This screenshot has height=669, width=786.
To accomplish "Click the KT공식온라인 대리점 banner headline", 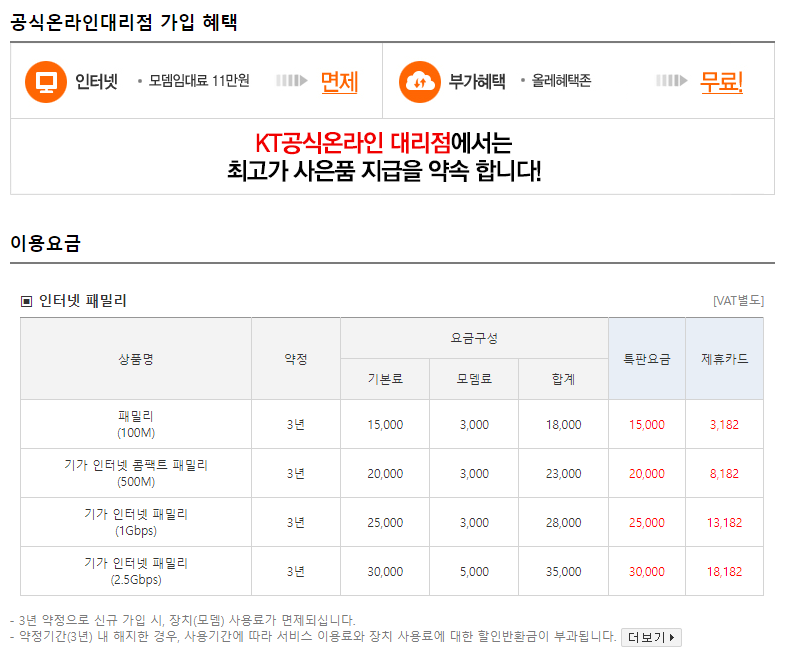I will point(383,143).
